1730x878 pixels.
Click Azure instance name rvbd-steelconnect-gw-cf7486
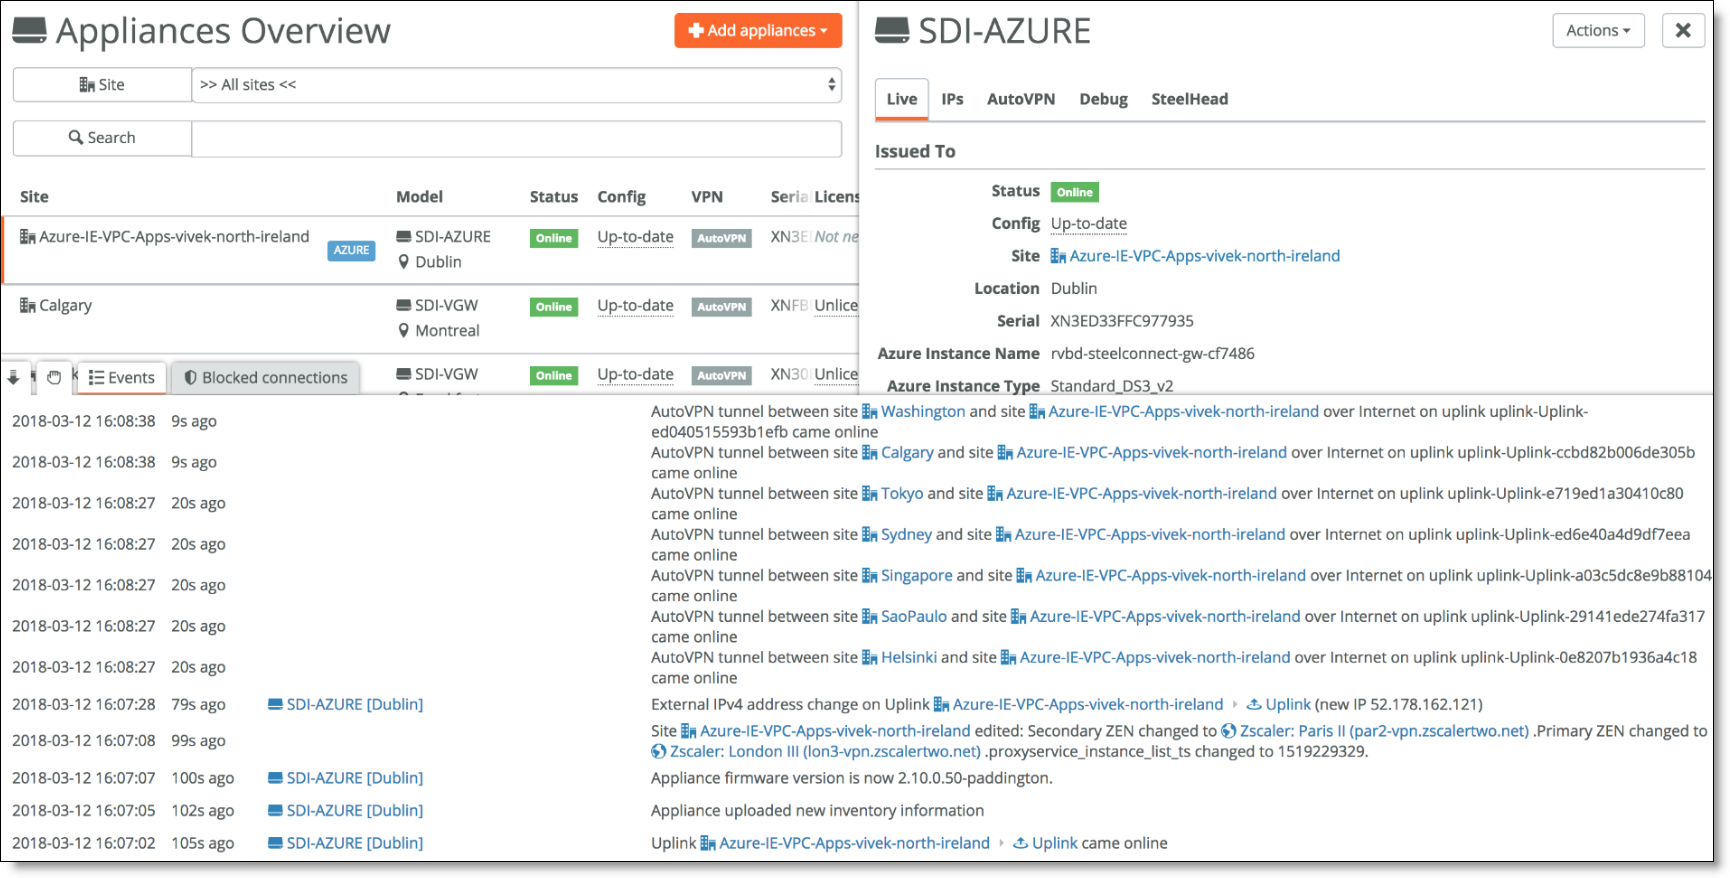click(1152, 353)
